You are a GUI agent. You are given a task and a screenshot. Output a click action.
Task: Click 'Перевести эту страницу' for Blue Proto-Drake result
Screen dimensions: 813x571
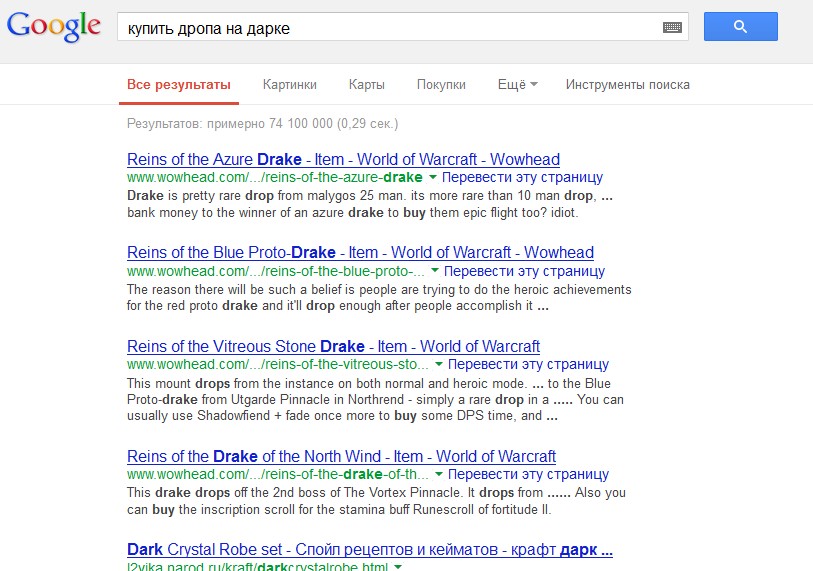tap(524, 271)
